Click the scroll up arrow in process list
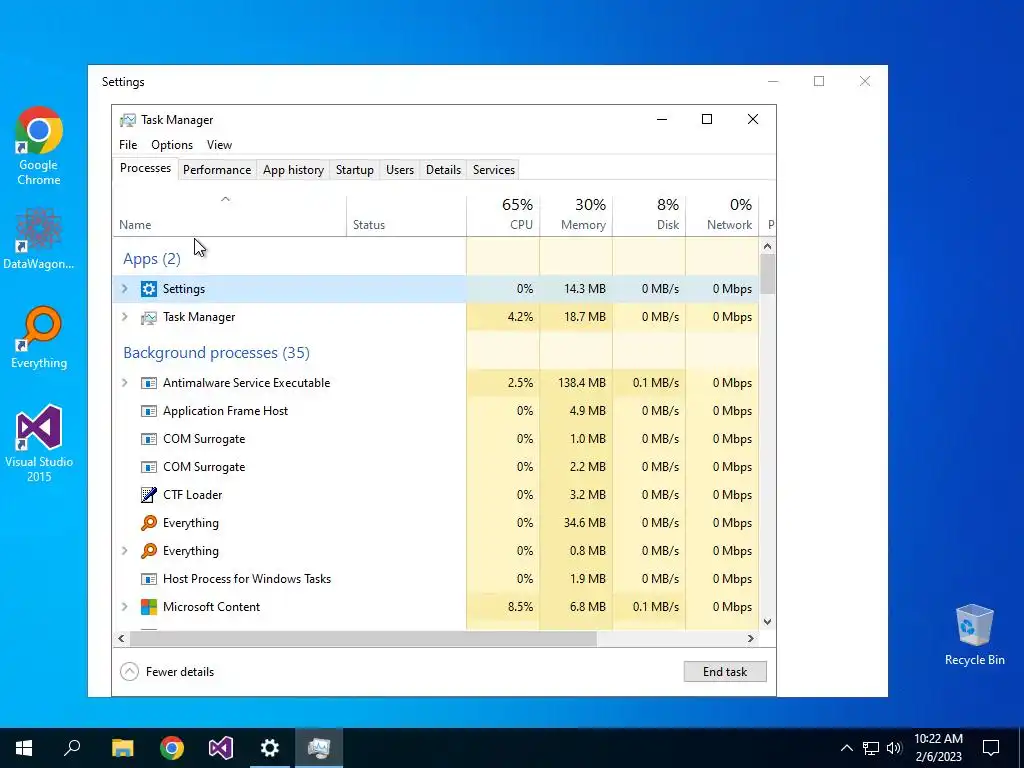1024x768 pixels. (x=767, y=246)
